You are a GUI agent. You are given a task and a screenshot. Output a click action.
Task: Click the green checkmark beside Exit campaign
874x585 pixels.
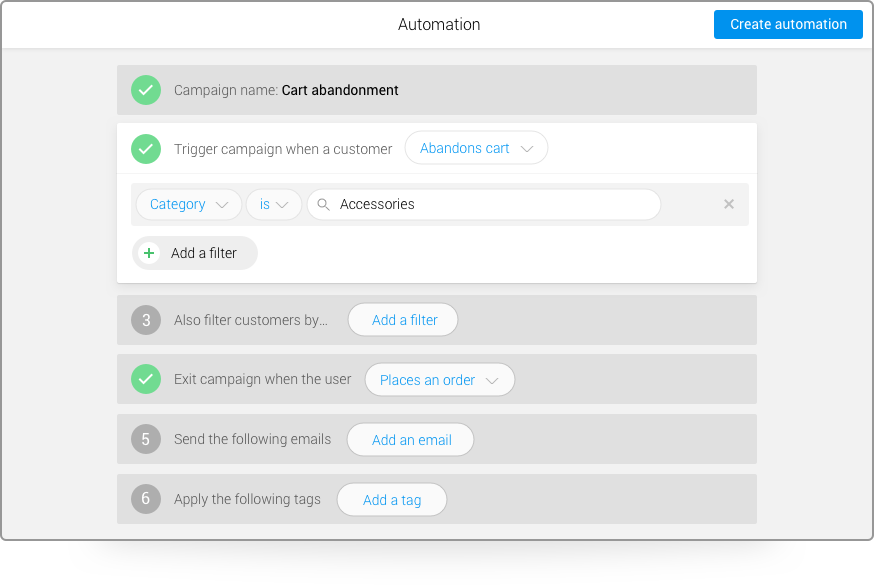(146, 380)
